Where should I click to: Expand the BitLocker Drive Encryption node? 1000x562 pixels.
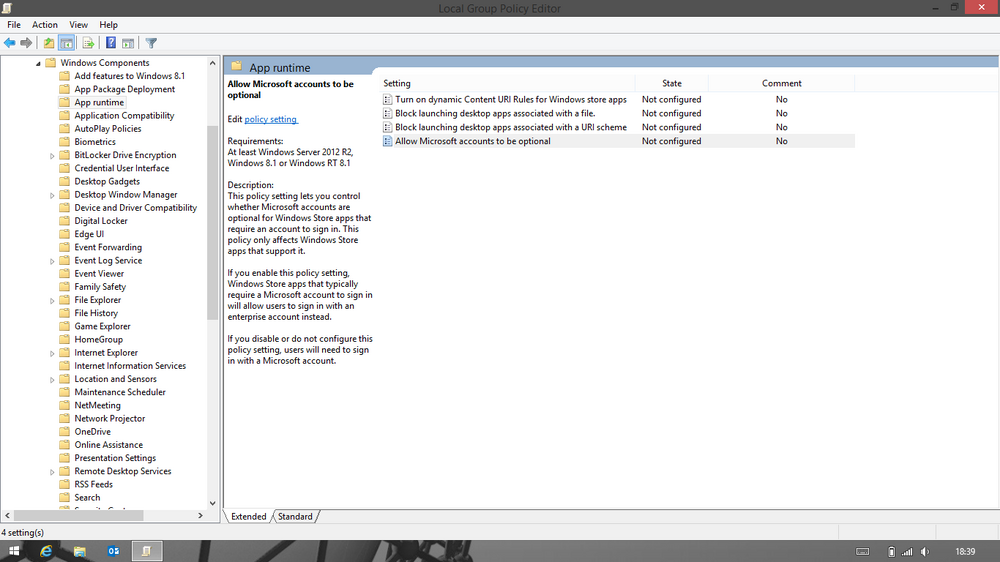[x=52, y=156]
